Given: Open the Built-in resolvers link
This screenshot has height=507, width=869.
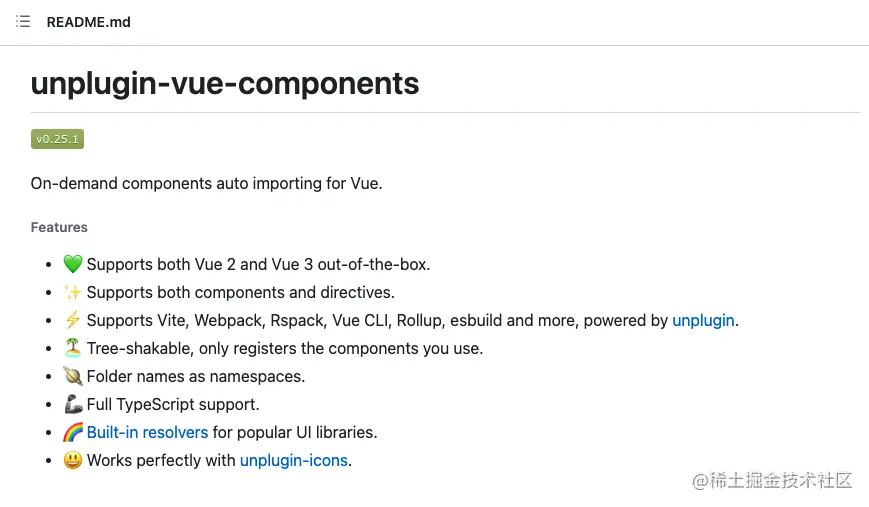Looking at the screenshot, I should tap(147, 432).
